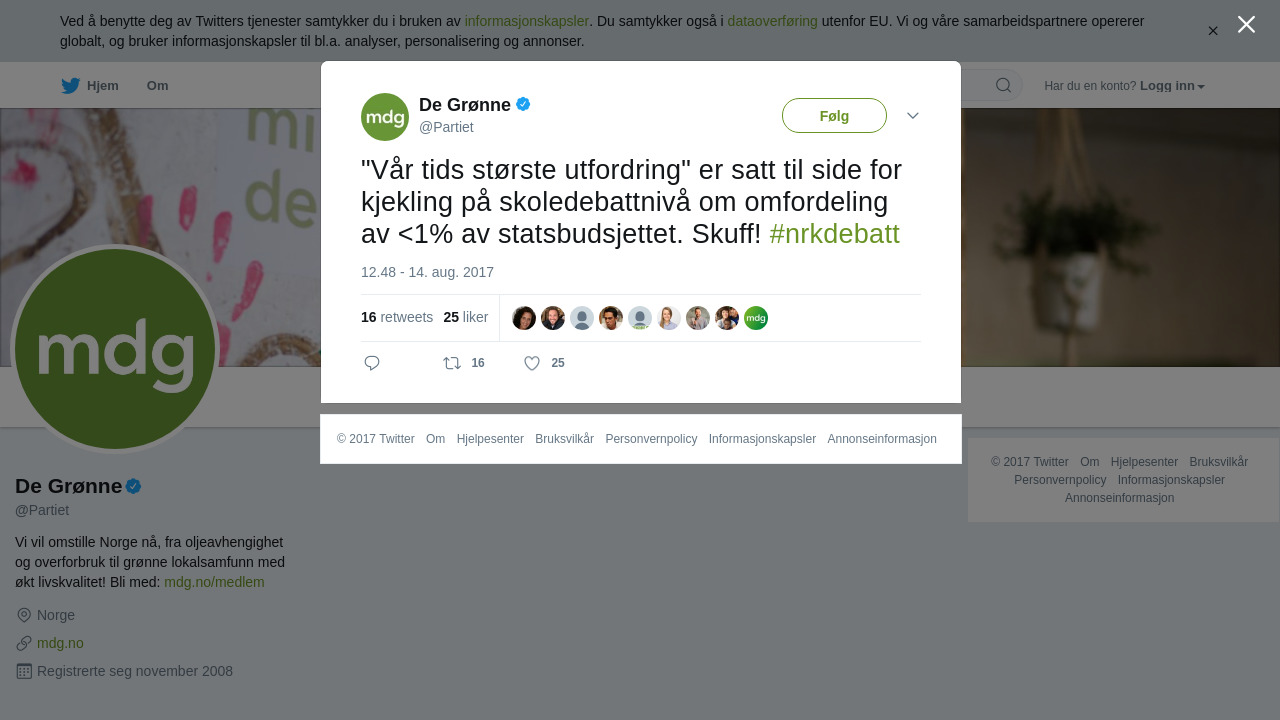Open the mdg avatar in tweet header
This screenshot has height=720, width=1280.
coord(385,117)
